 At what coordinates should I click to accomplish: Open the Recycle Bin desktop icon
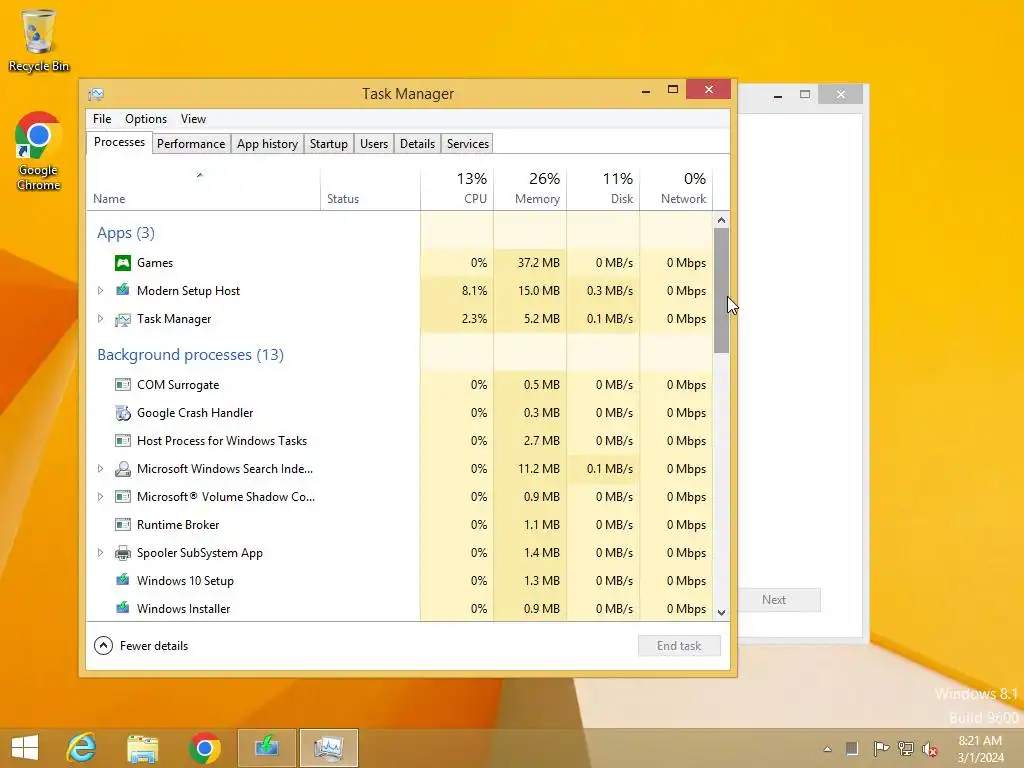pos(39,41)
